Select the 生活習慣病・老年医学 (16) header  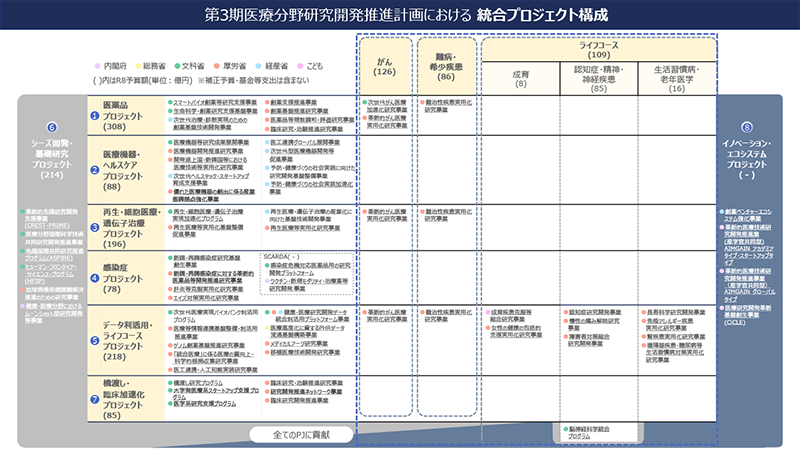(677, 79)
